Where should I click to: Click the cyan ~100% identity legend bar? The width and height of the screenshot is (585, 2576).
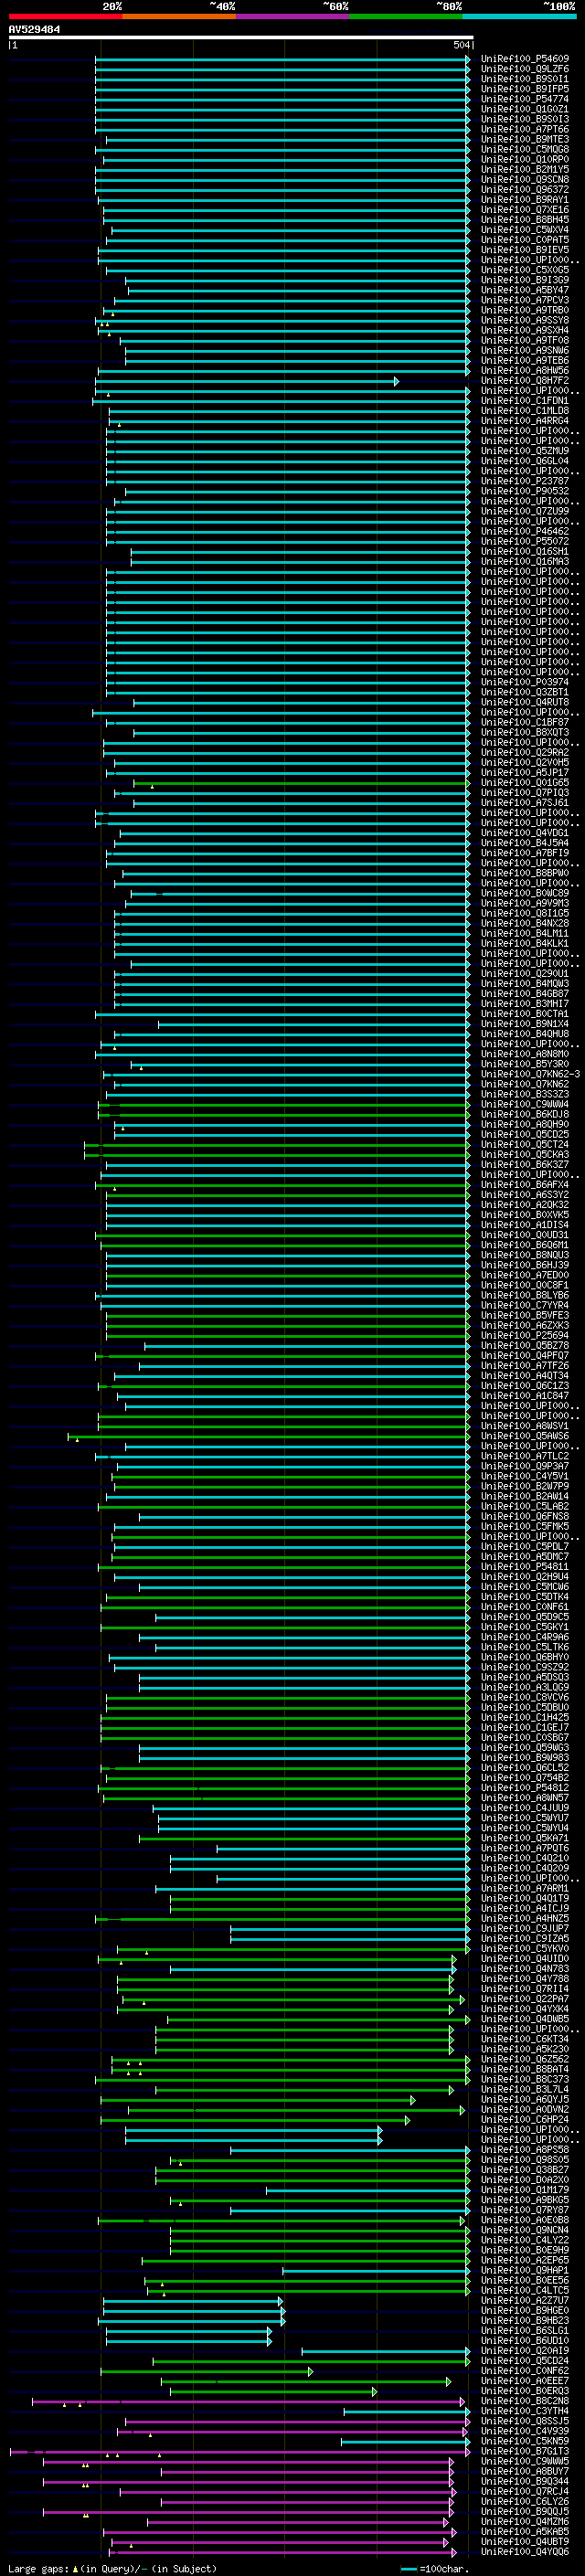pyautogui.click(x=519, y=16)
